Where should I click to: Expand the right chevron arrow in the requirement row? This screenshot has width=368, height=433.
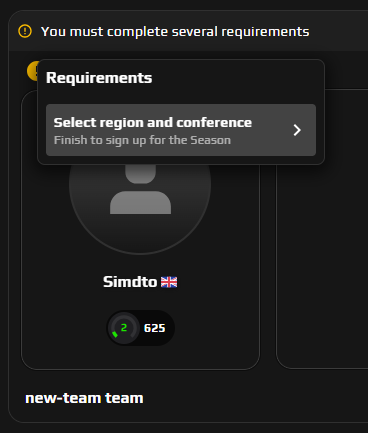pyautogui.click(x=297, y=130)
